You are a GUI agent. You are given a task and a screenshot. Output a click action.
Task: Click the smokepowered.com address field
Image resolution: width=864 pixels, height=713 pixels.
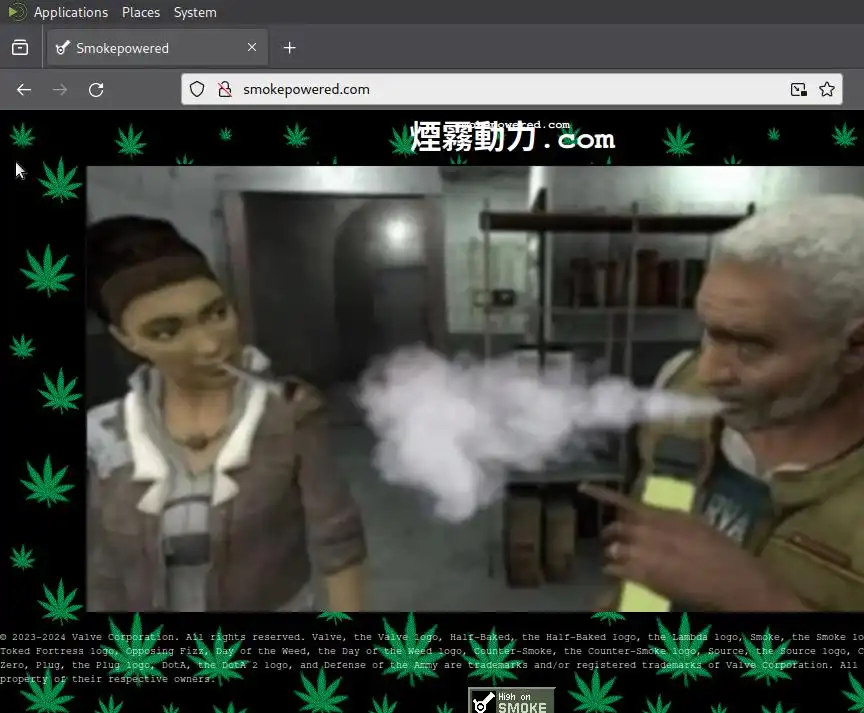(x=511, y=89)
